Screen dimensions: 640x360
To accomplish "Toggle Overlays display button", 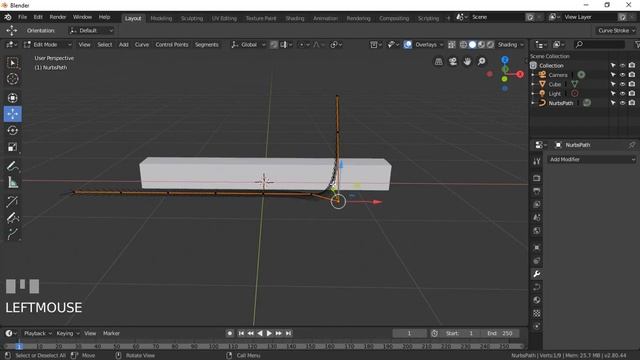I will [407, 44].
